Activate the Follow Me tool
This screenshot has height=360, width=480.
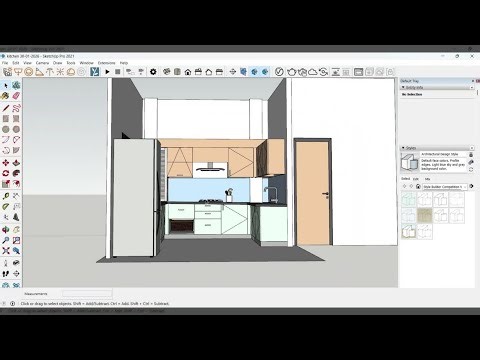[16, 173]
